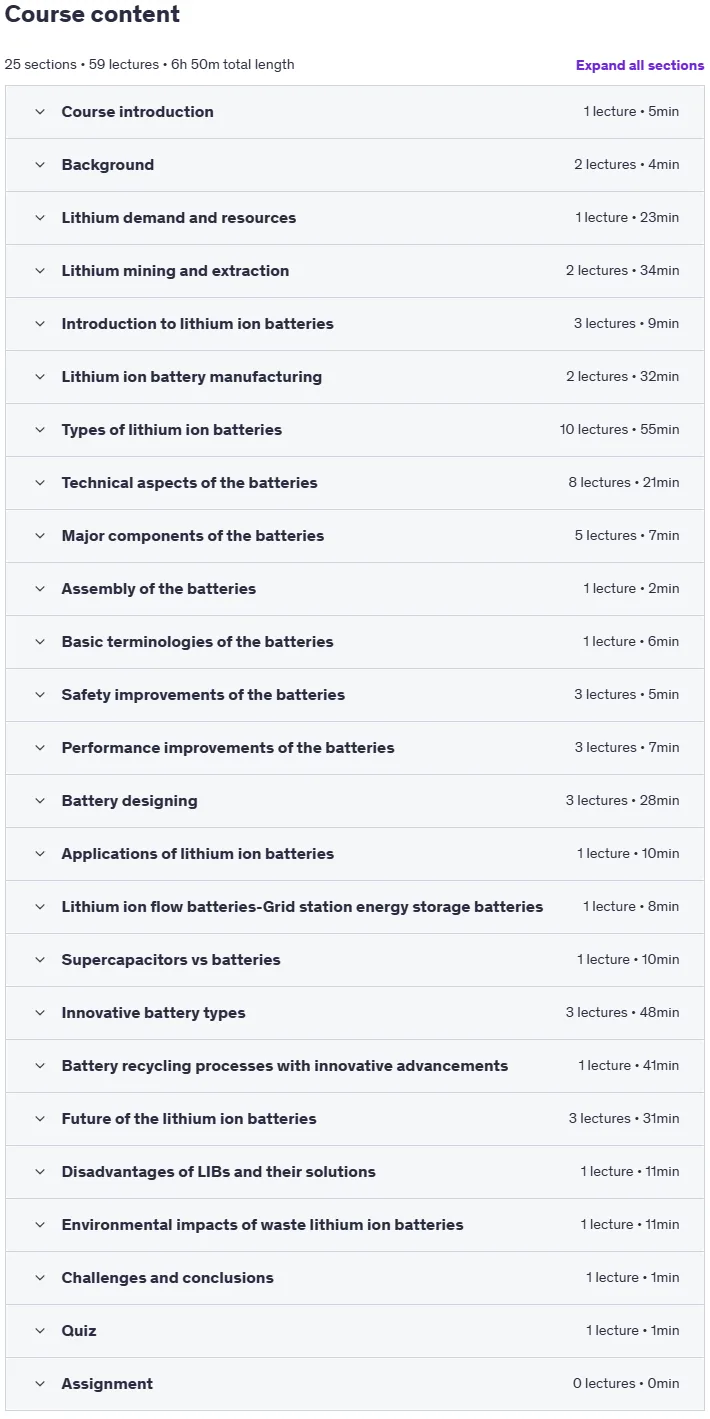710x1419 pixels.
Task: Click Expand all sections link
Action: coord(640,65)
